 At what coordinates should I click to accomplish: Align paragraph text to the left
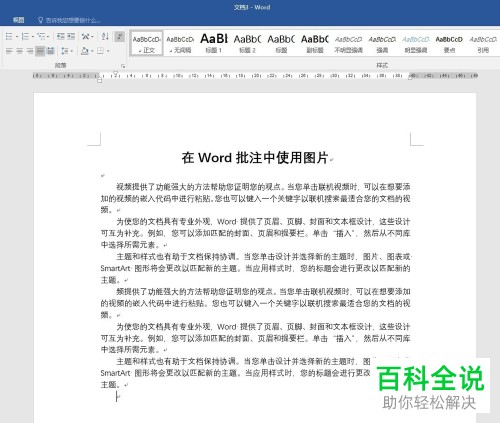pos(9,51)
